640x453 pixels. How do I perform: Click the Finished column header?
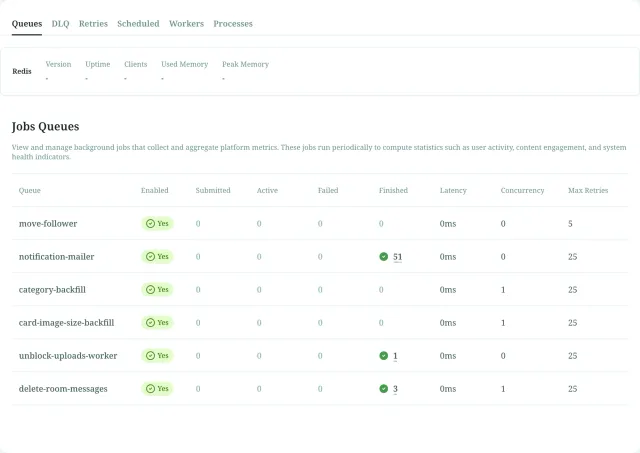(393, 190)
